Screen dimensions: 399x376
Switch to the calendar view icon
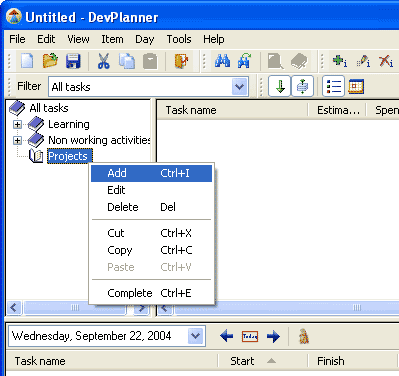click(x=356, y=87)
